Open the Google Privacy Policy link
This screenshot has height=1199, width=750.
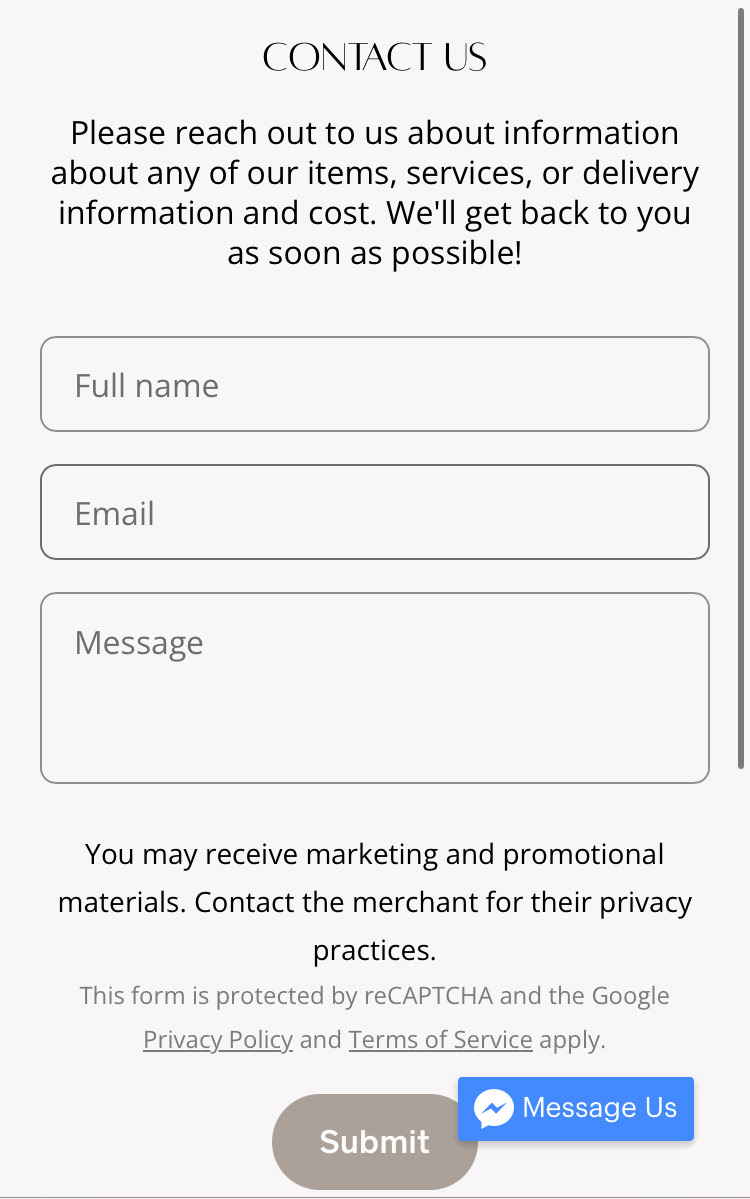[x=218, y=1040]
